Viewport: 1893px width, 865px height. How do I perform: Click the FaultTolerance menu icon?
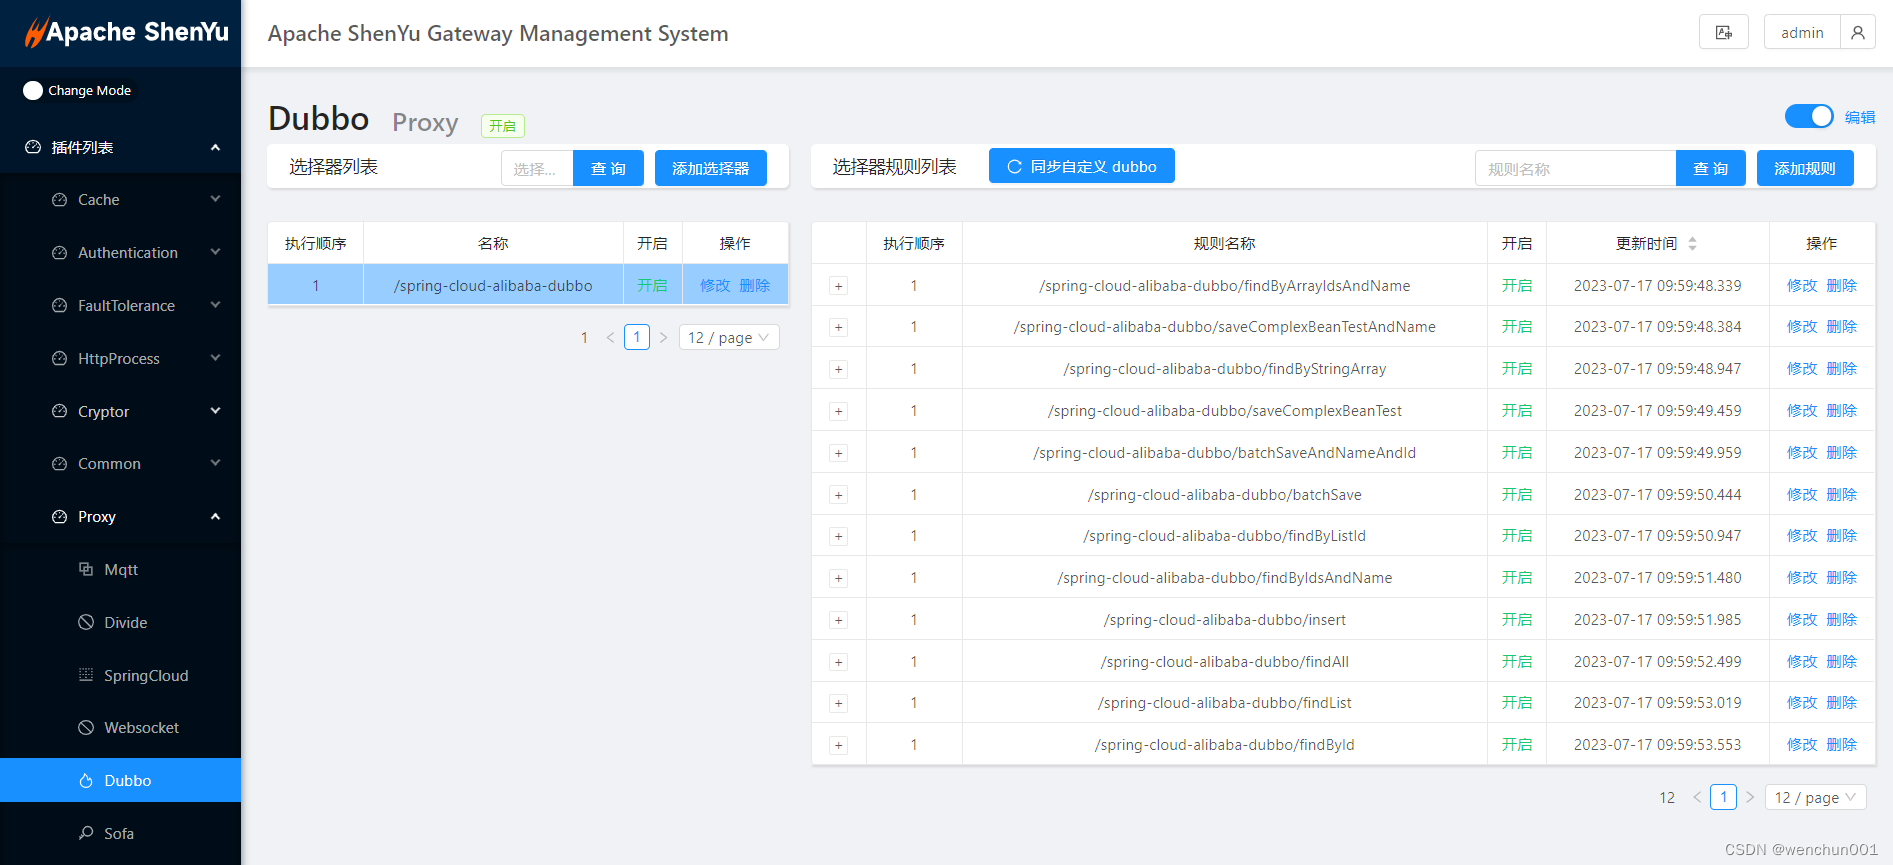[59, 306]
